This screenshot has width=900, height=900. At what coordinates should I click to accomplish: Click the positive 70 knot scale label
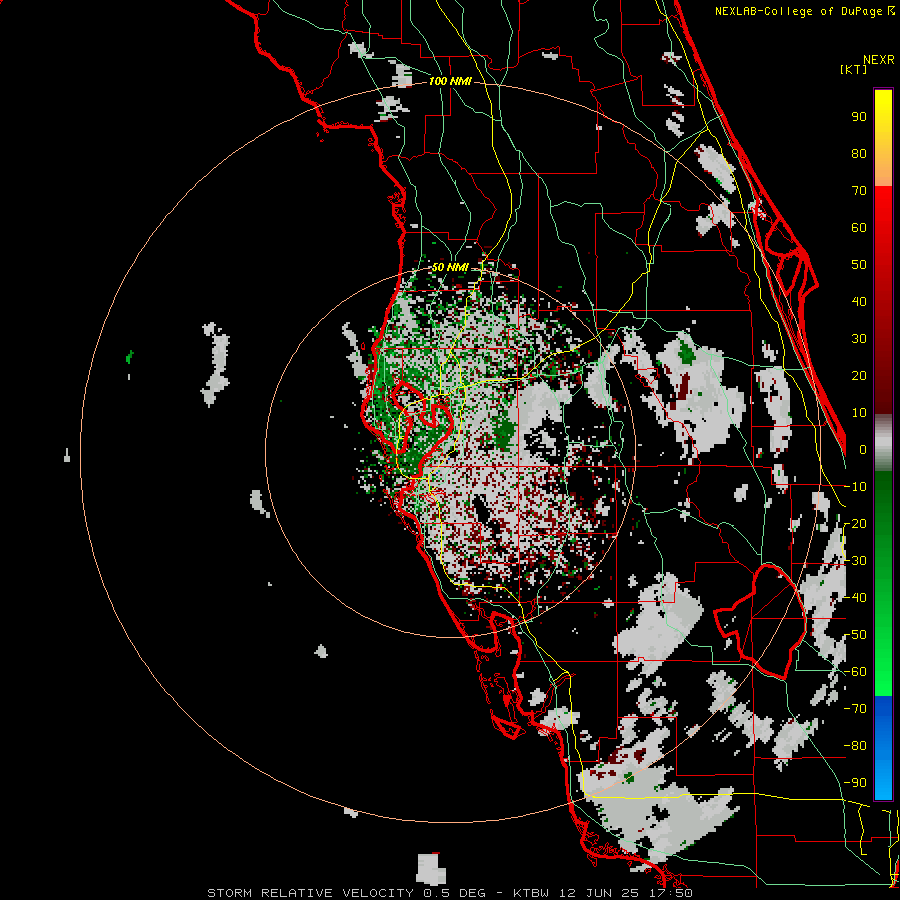tap(859, 191)
